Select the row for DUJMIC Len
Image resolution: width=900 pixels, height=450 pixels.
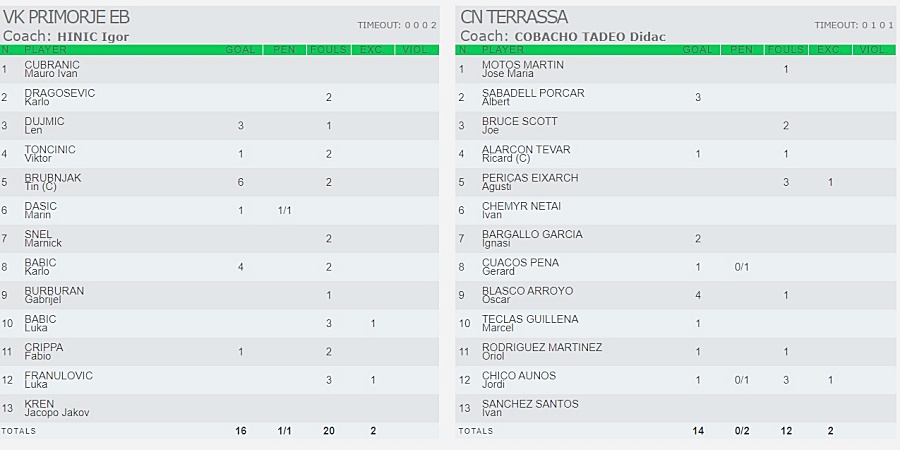point(219,126)
